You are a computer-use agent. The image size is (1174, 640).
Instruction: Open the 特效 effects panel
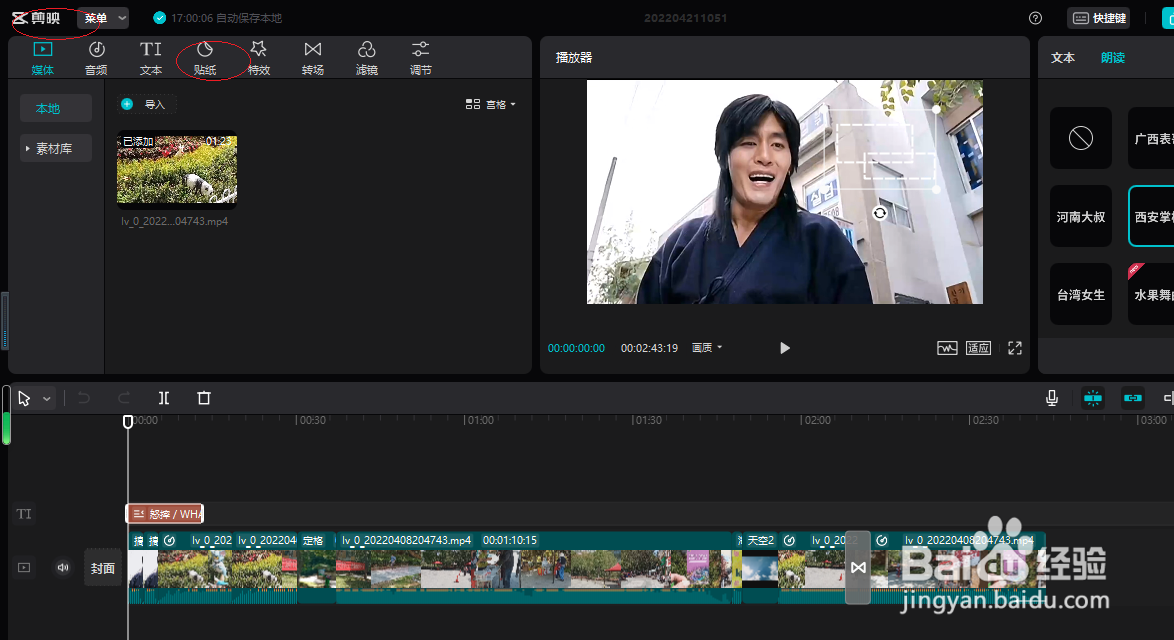coord(258,57)
